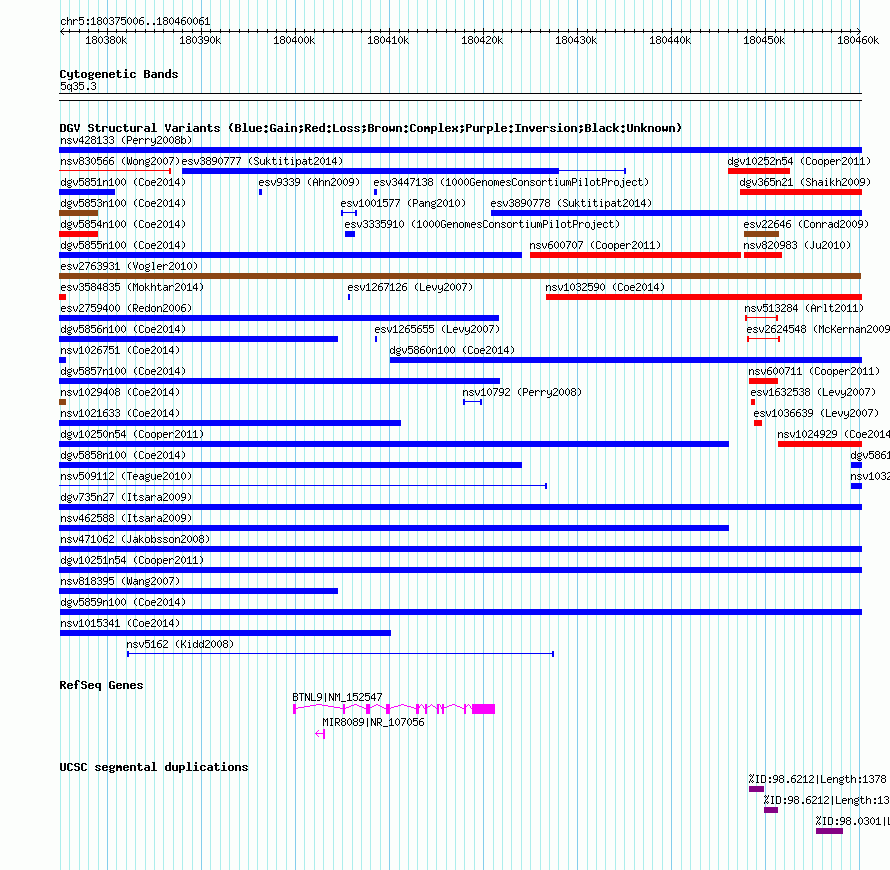
Task: Select the 5q35.3 band label
Action: 78,86
